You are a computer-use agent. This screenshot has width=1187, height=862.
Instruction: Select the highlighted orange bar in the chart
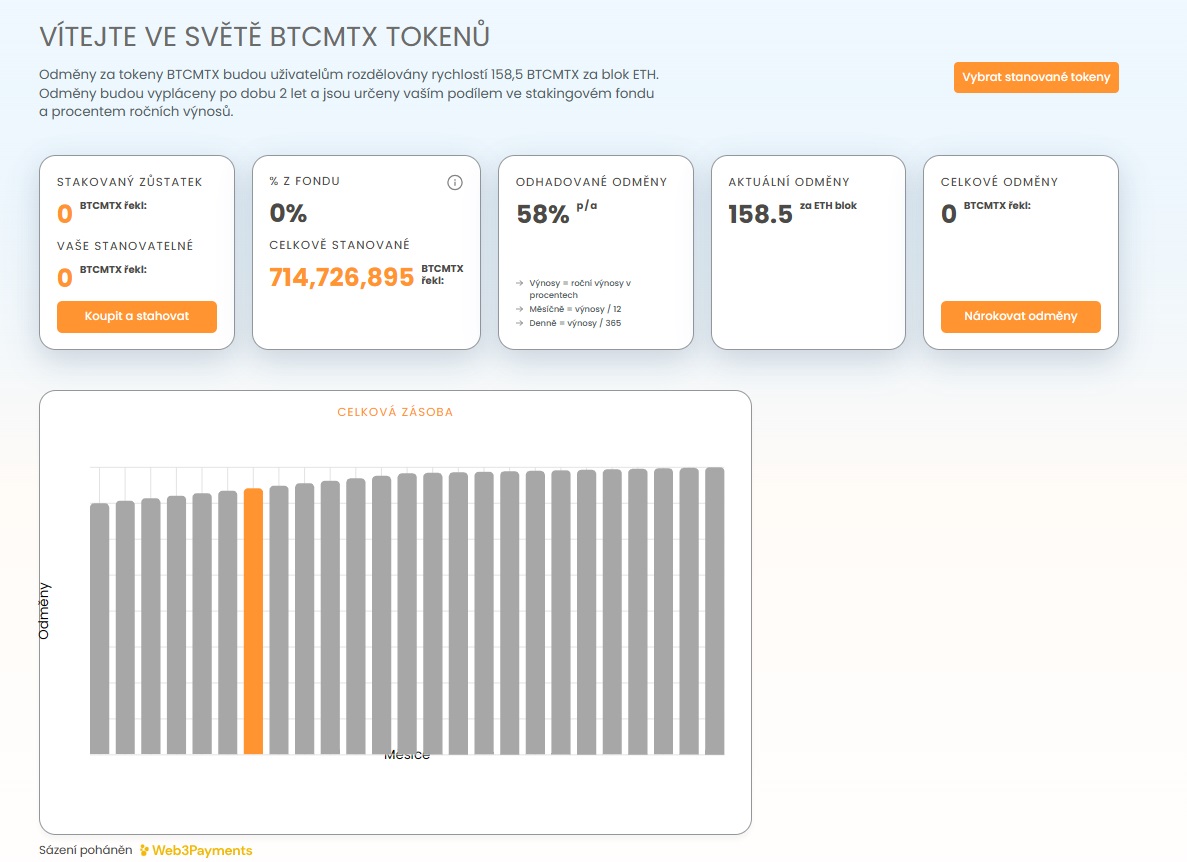252,620
